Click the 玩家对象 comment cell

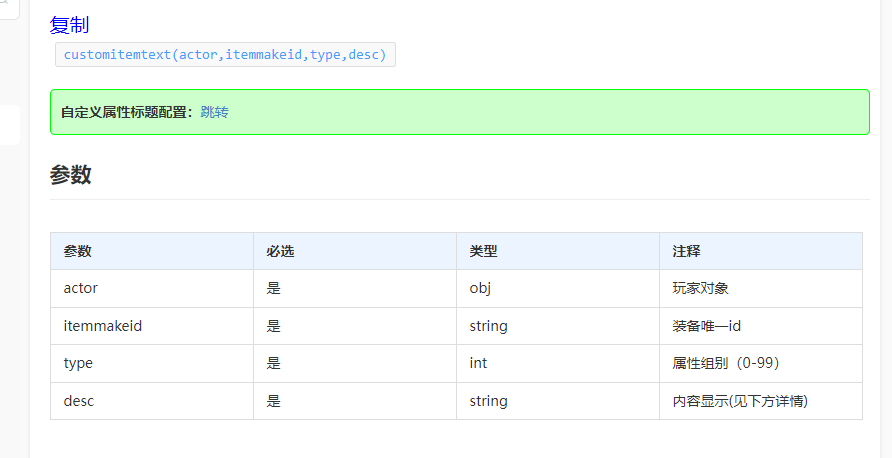[x=761, y=288]
